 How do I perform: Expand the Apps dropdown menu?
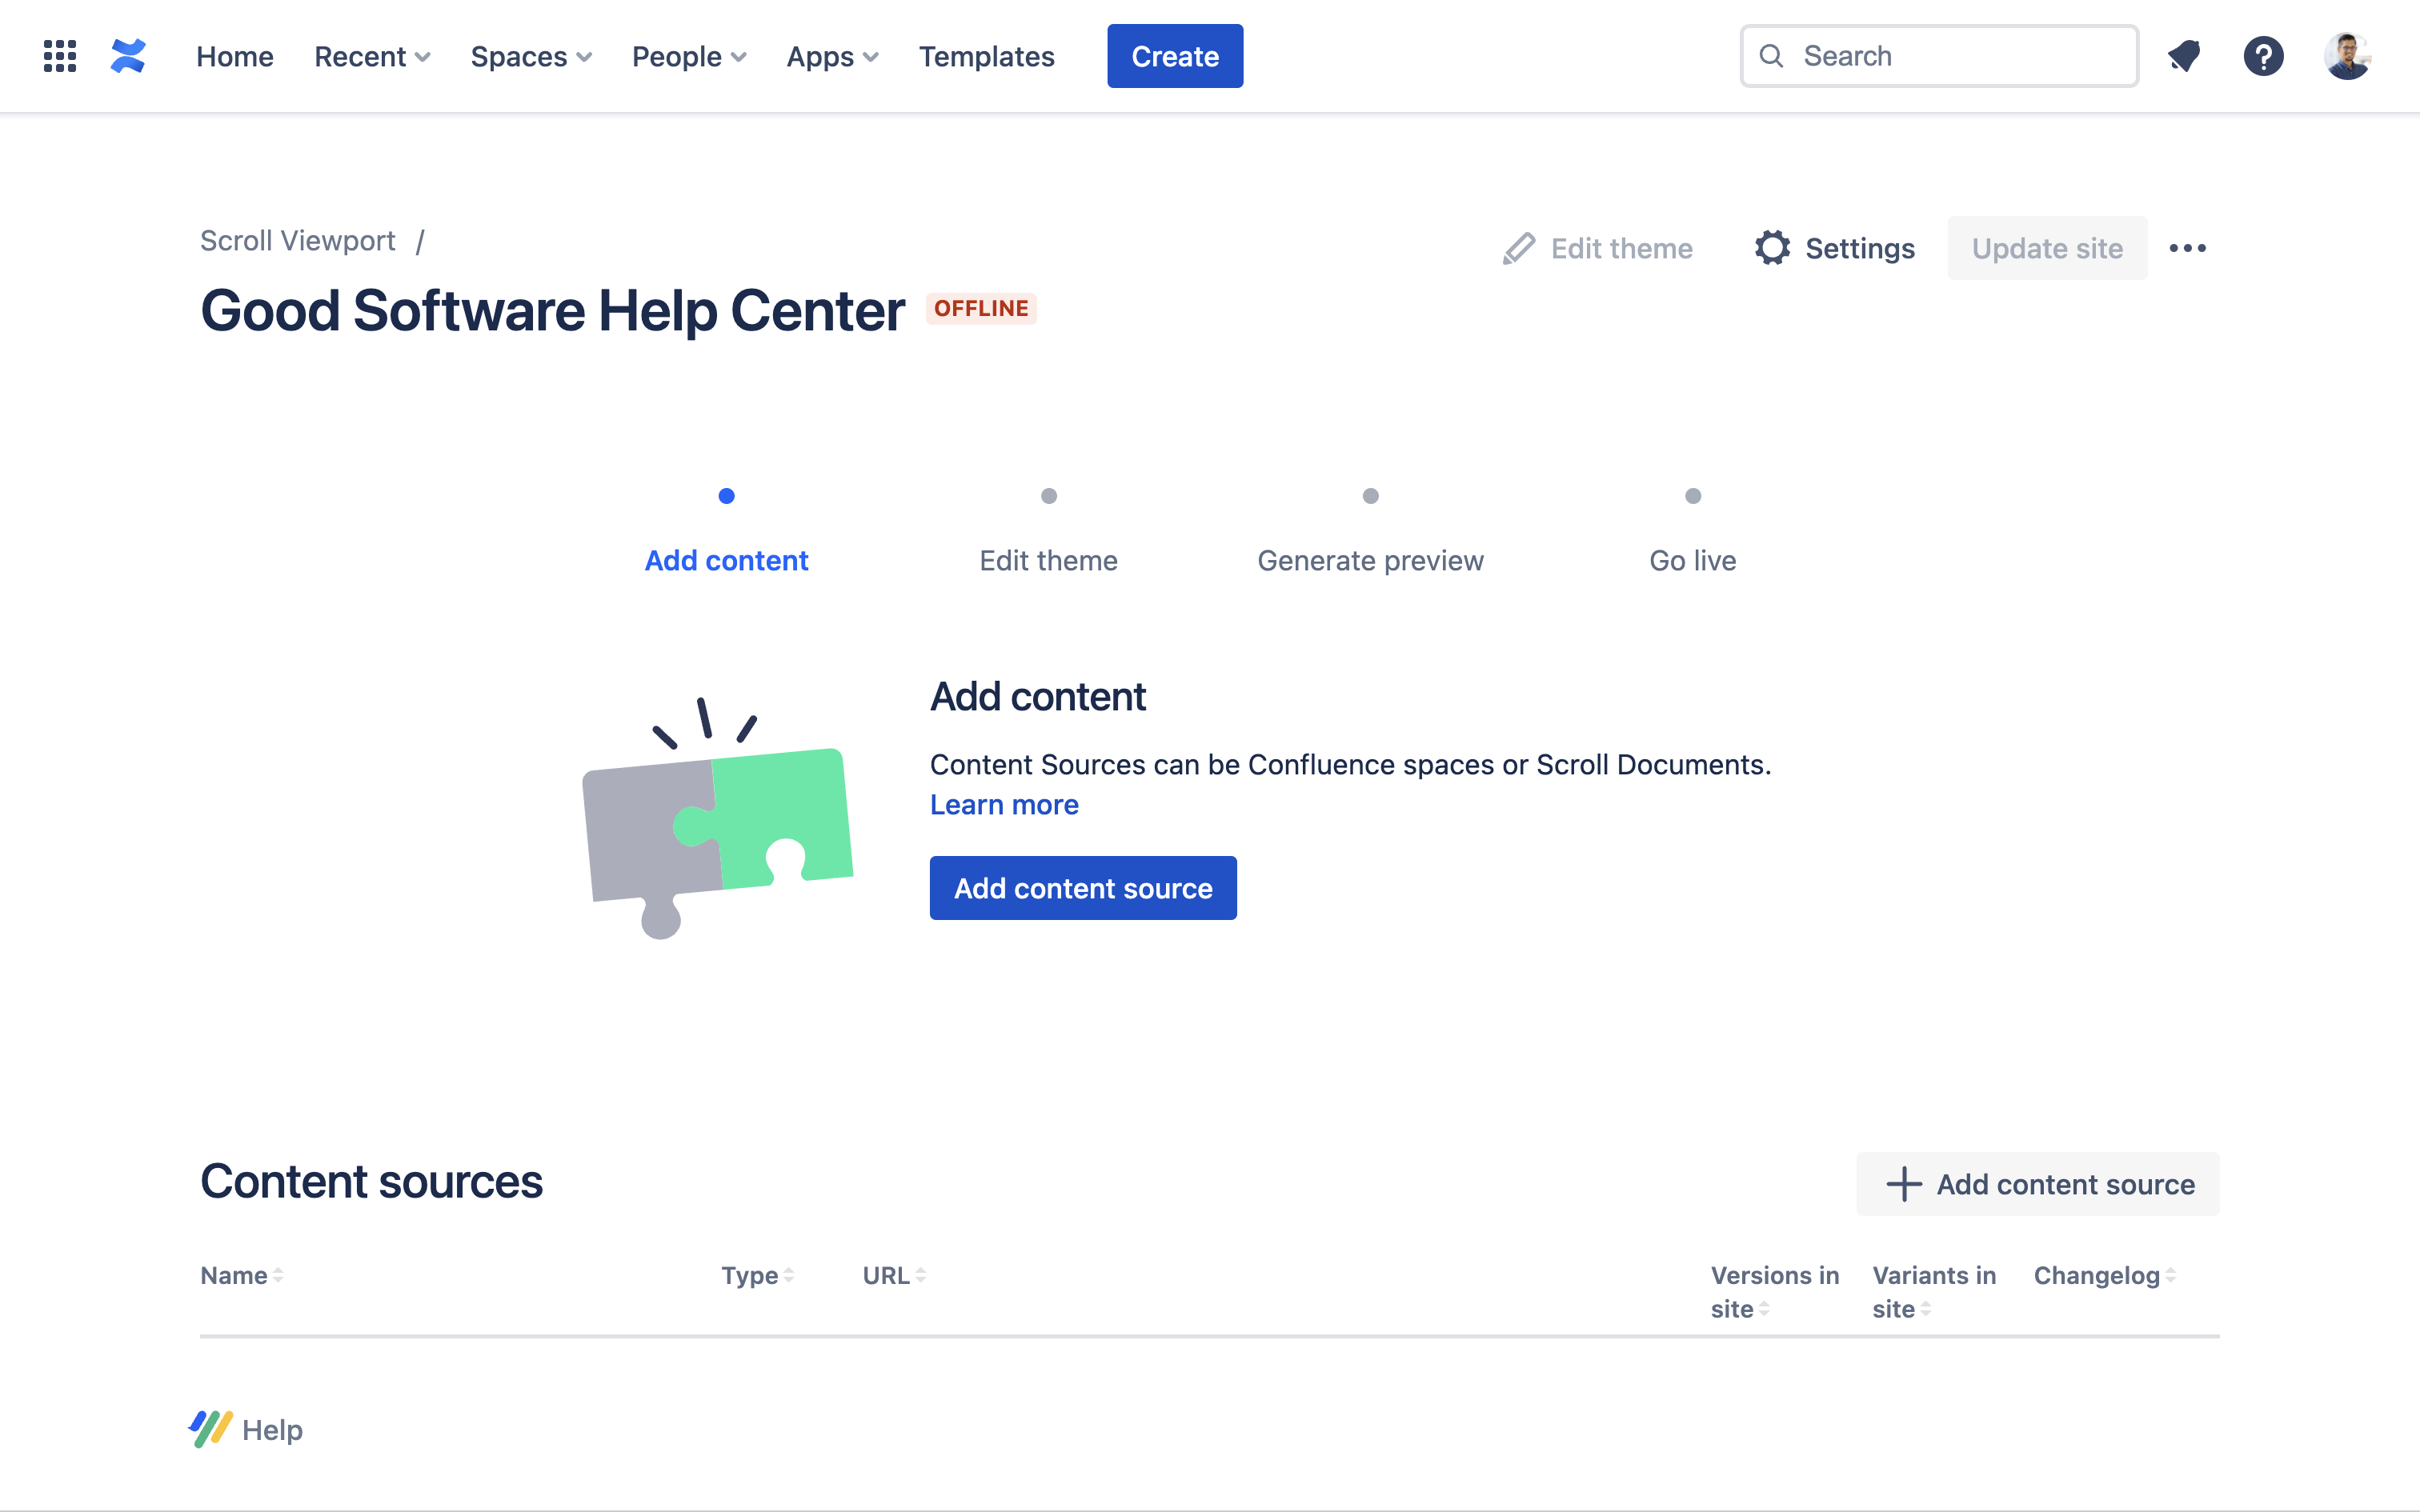tap(832, 56)
